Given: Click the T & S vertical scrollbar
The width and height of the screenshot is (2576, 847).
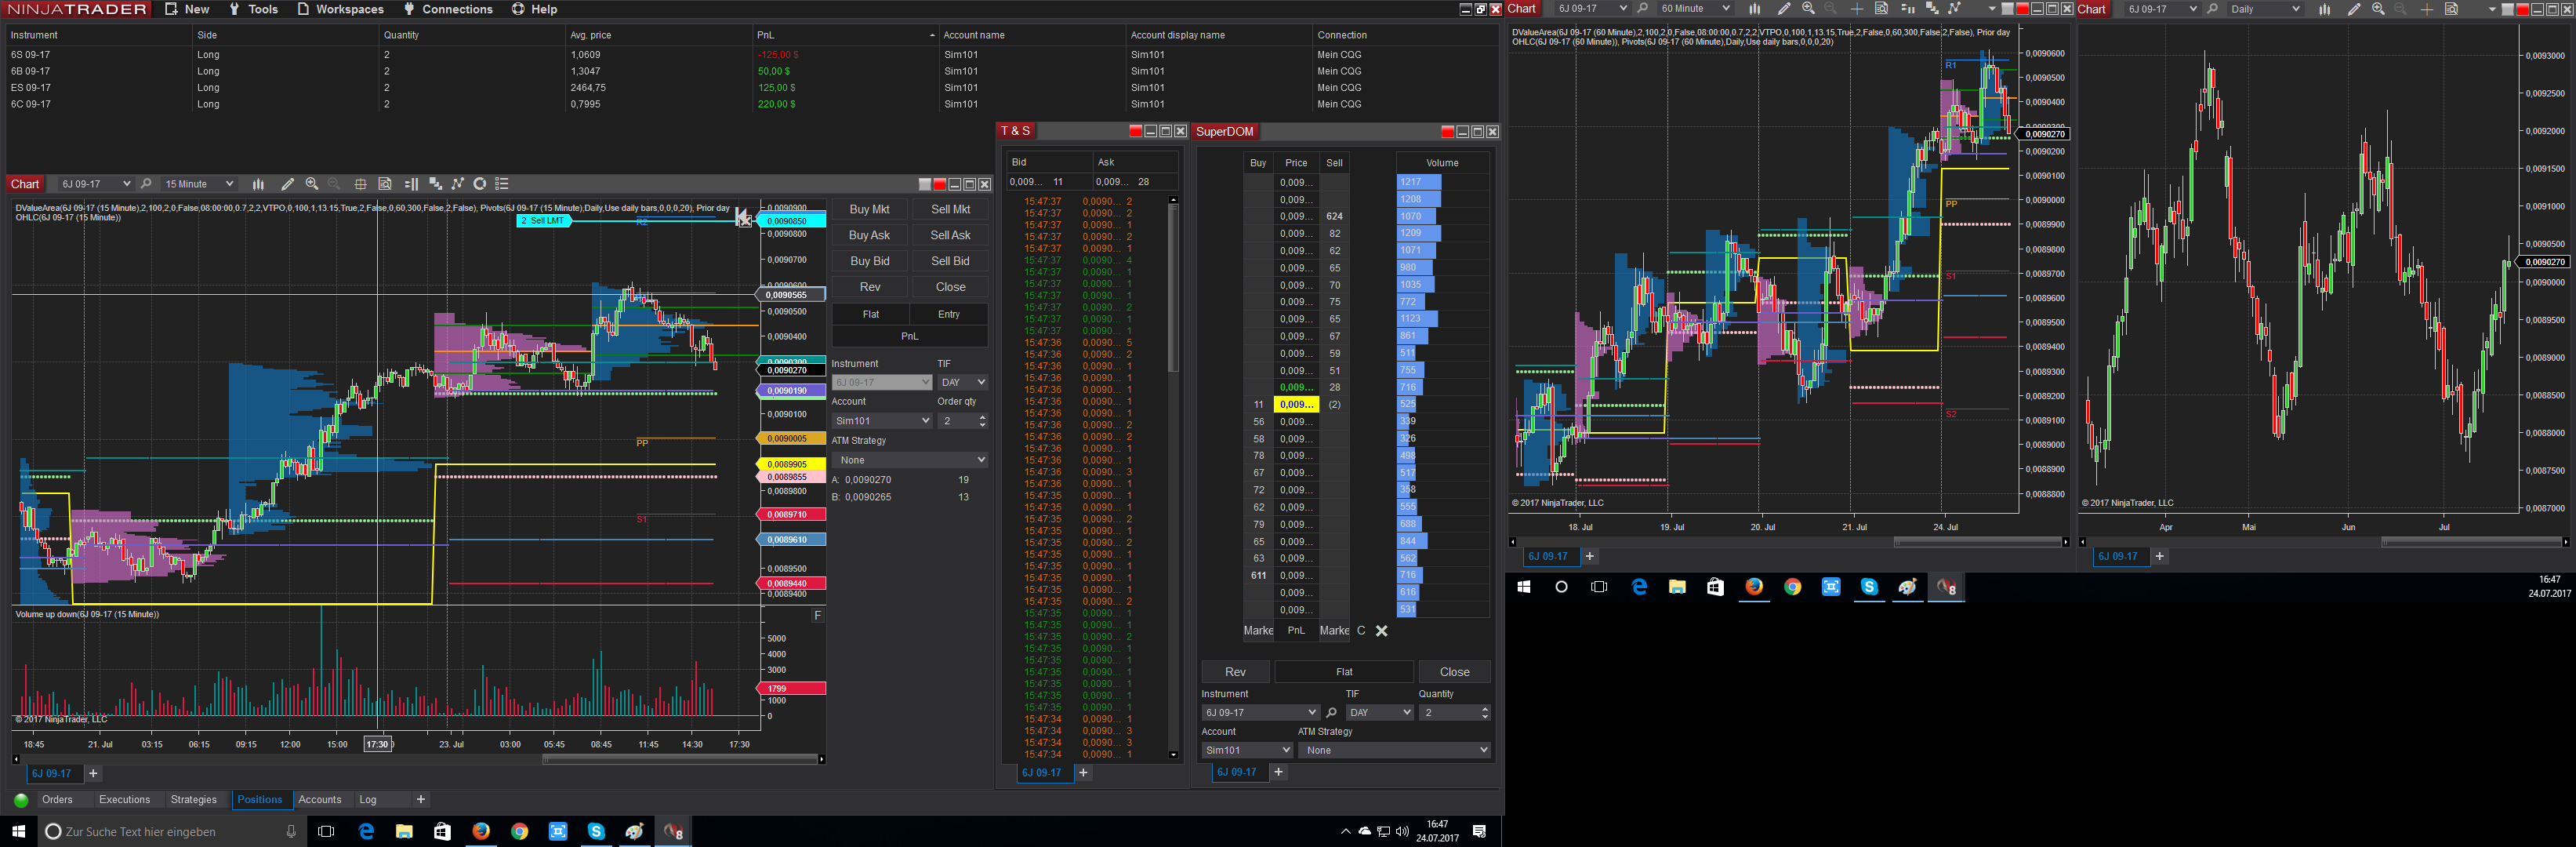Looking at the screenshot, I should tap(1173, 478).
